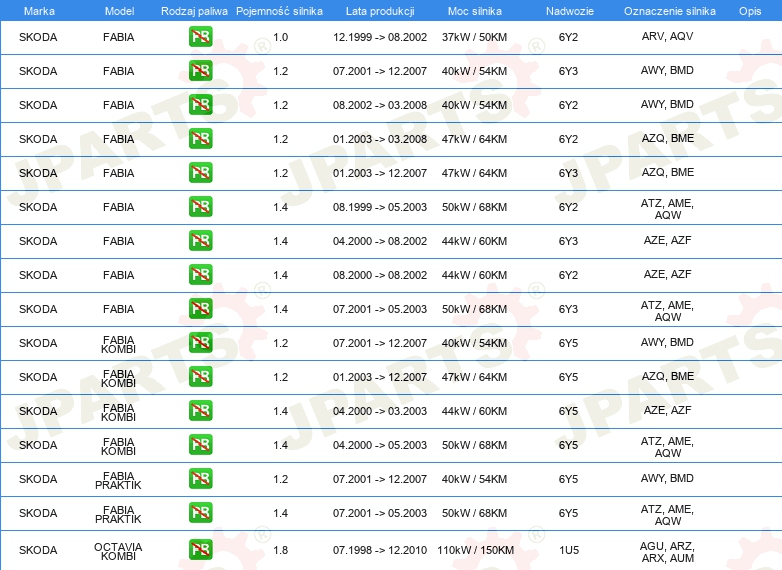
Task: Click the fuel icon in the Fabia 1.0 row
Action: pyautogui.click(x=200, y=37)
